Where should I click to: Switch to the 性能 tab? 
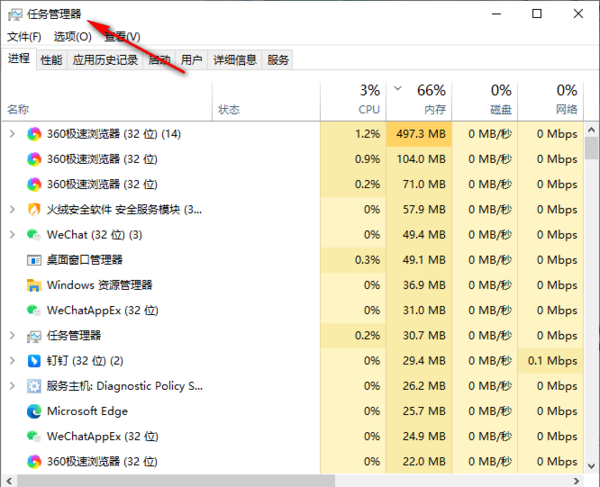52,60
